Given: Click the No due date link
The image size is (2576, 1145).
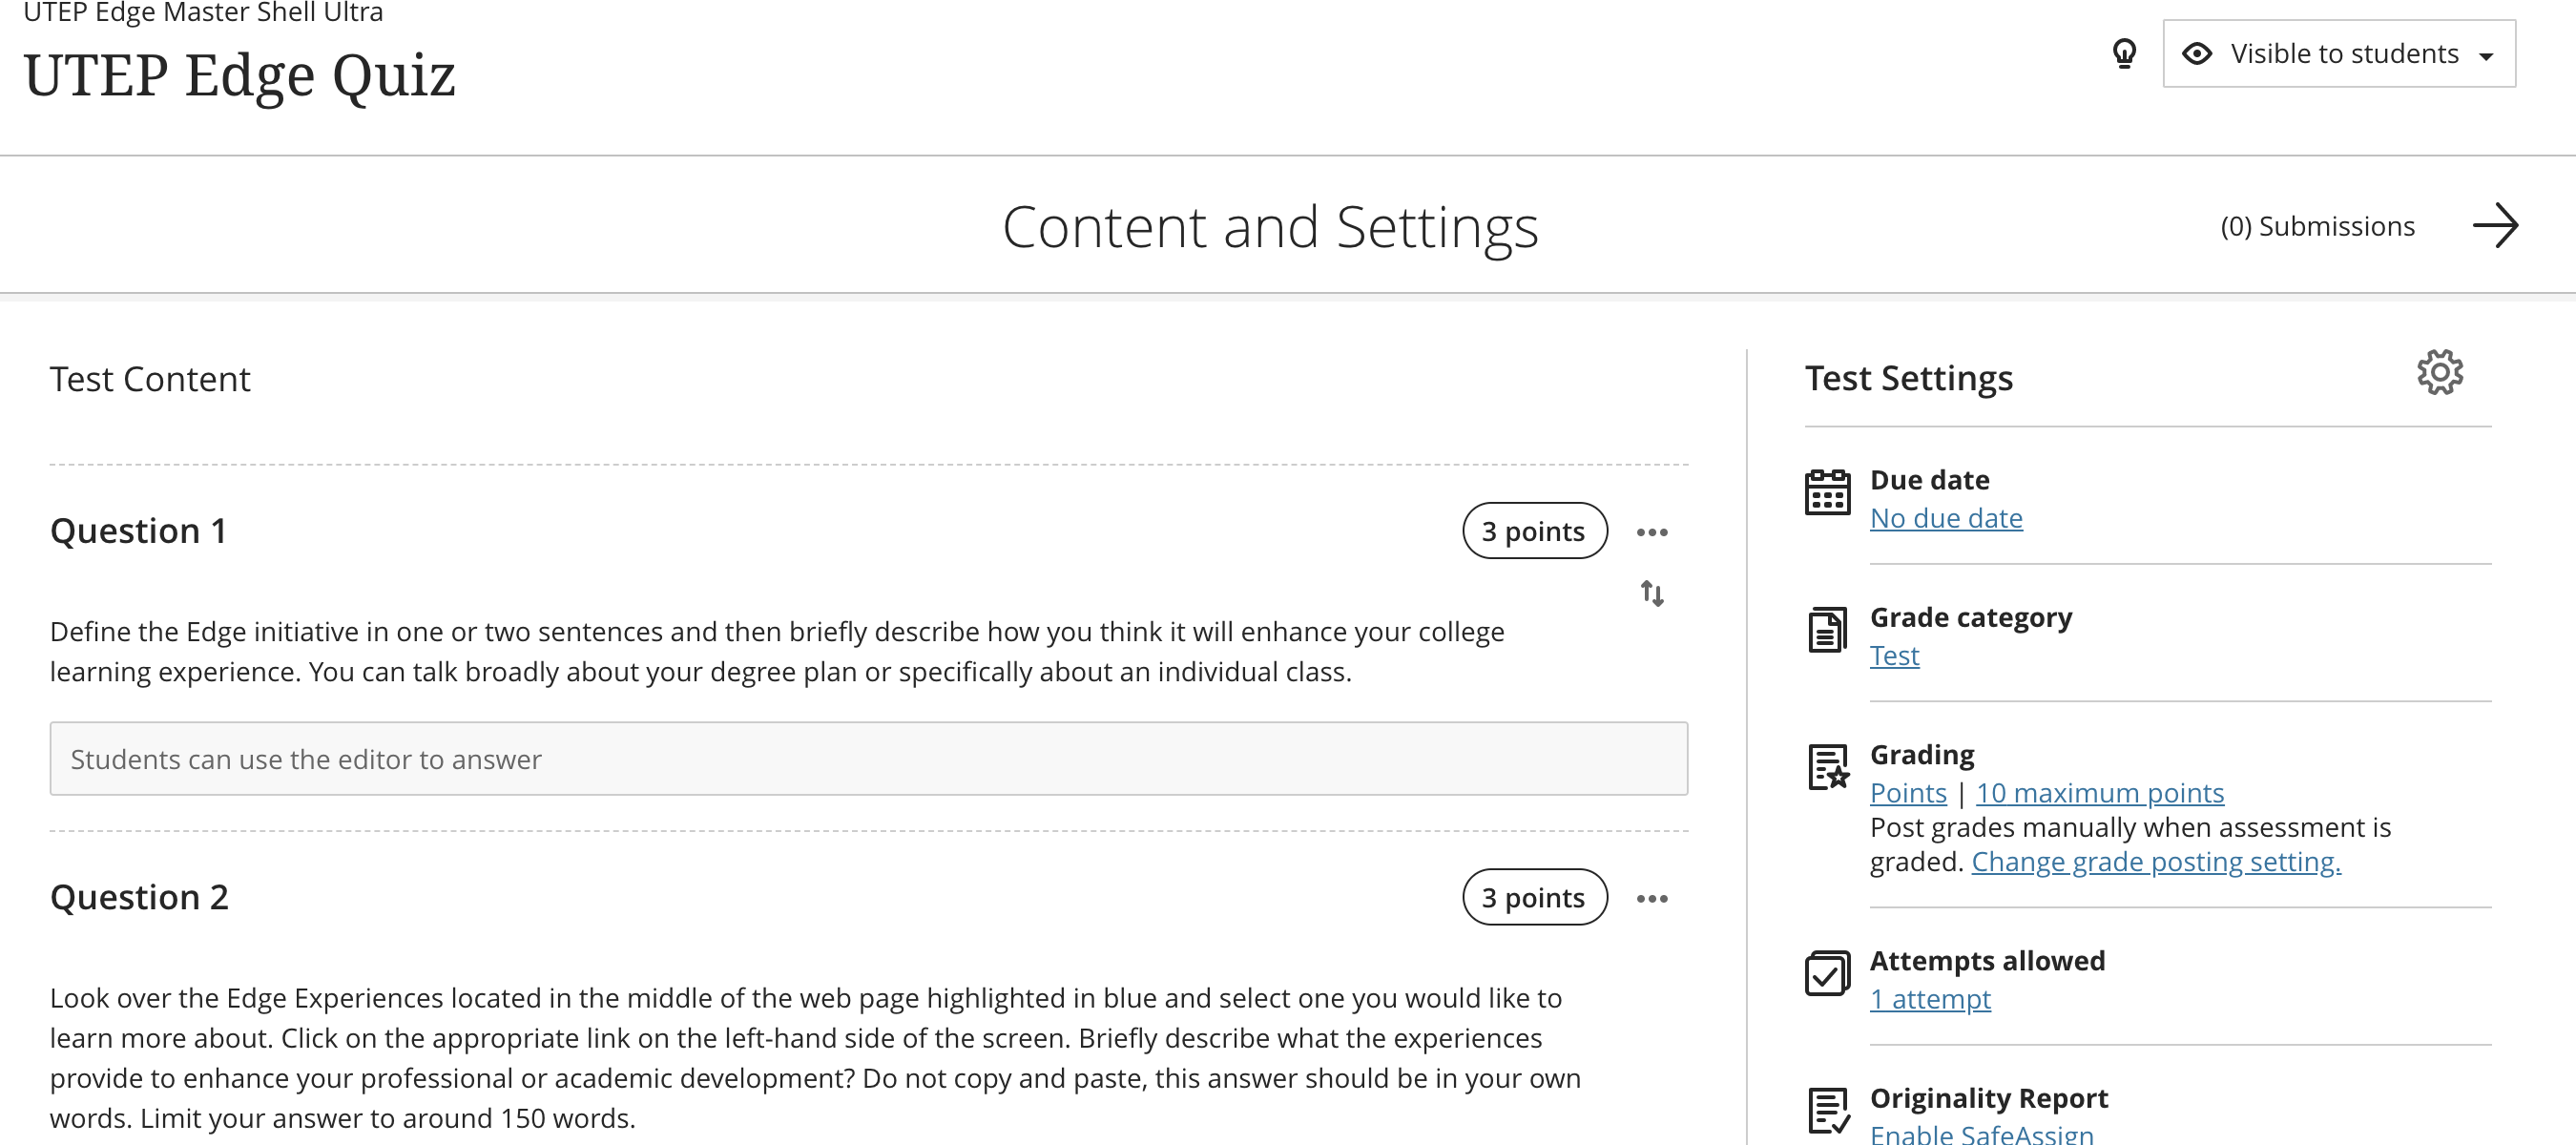Looking at the screenshot, I should pyautogui.click(x=1945, y=518).
